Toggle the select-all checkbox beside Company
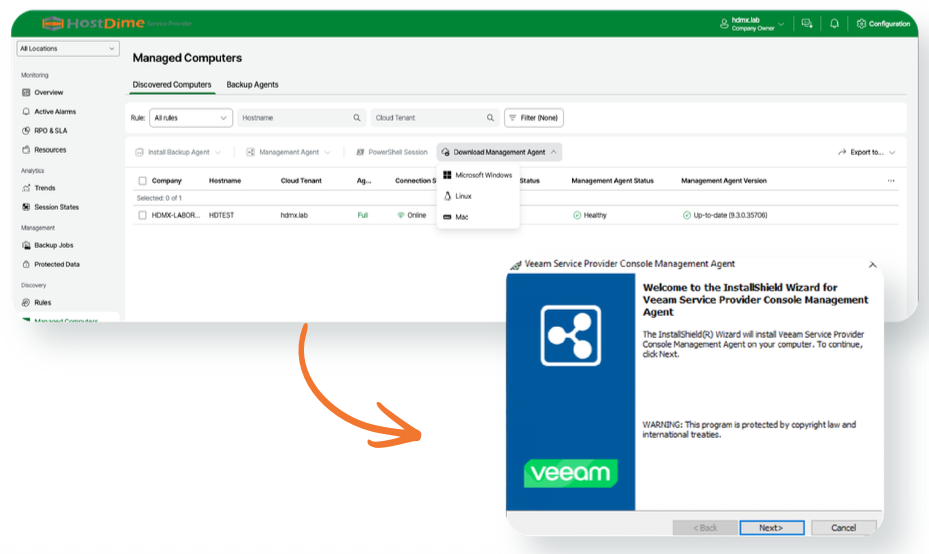The image size is (929, 554). click(x=142, y=181)
